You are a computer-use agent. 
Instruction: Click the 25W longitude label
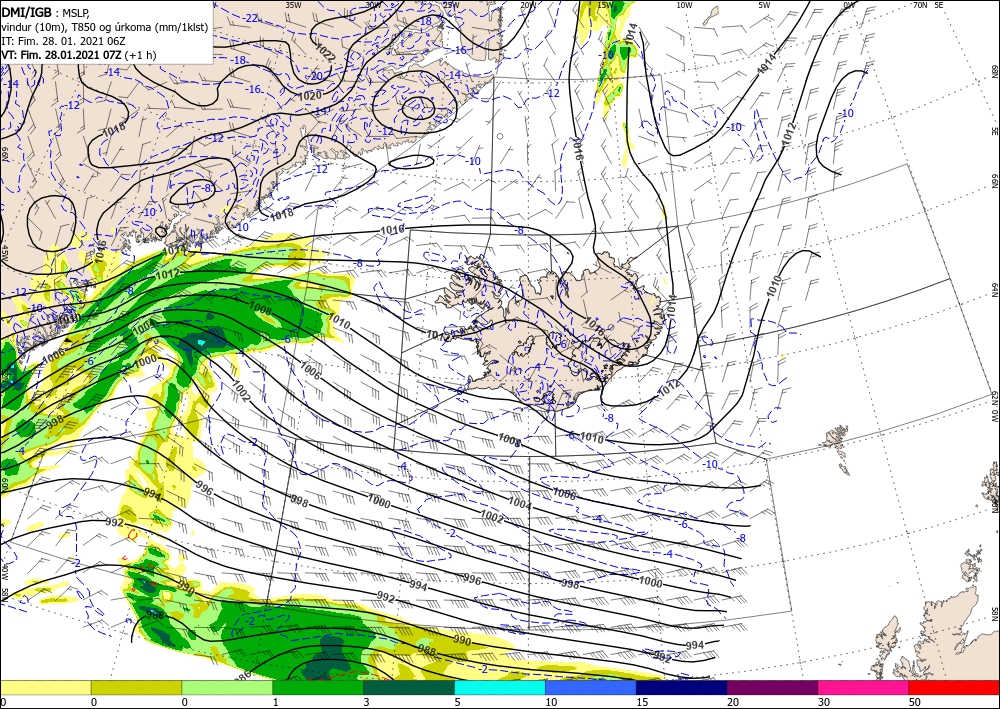[x=451, y=5]
